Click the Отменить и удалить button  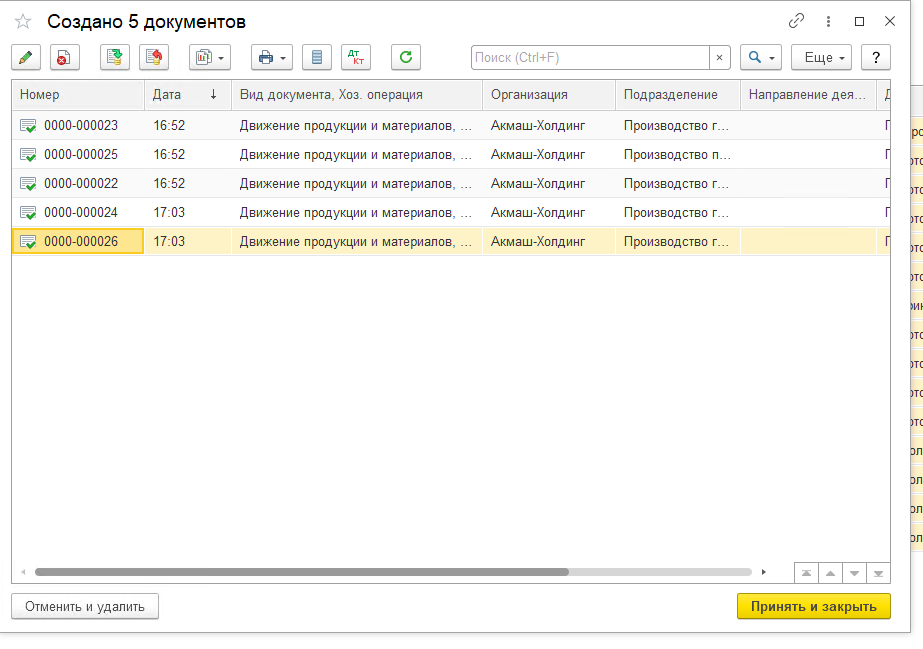click(x=85, y=607)
